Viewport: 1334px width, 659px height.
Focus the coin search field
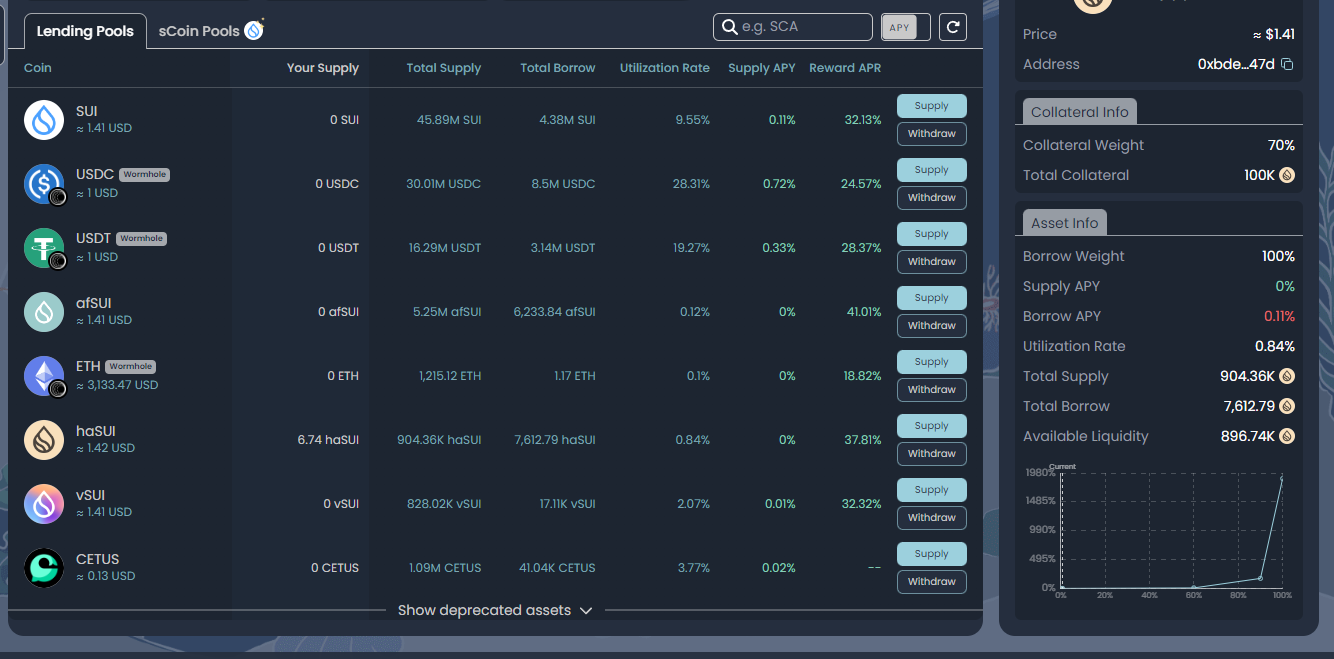click(x=793, y=27)
